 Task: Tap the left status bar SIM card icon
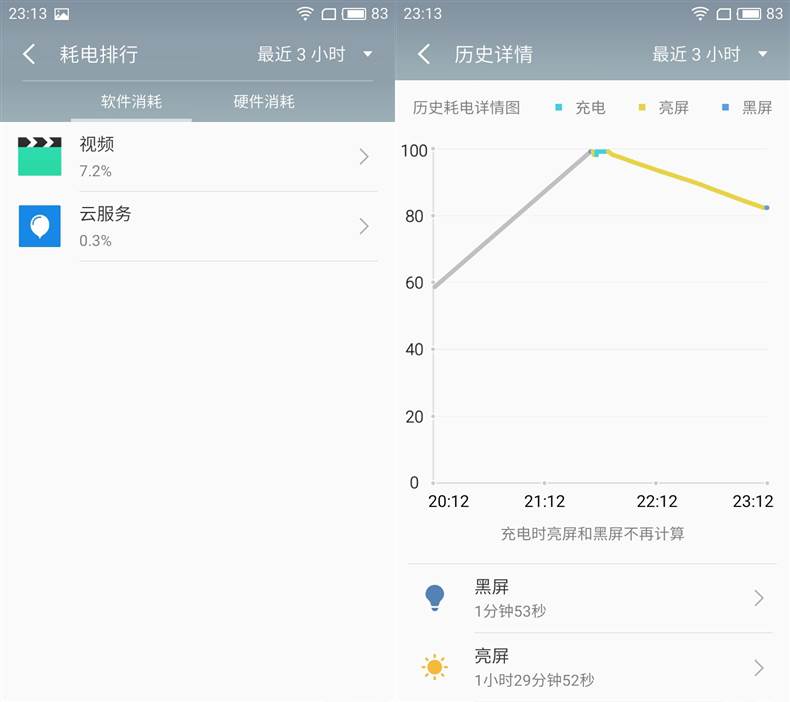[328, 14]
